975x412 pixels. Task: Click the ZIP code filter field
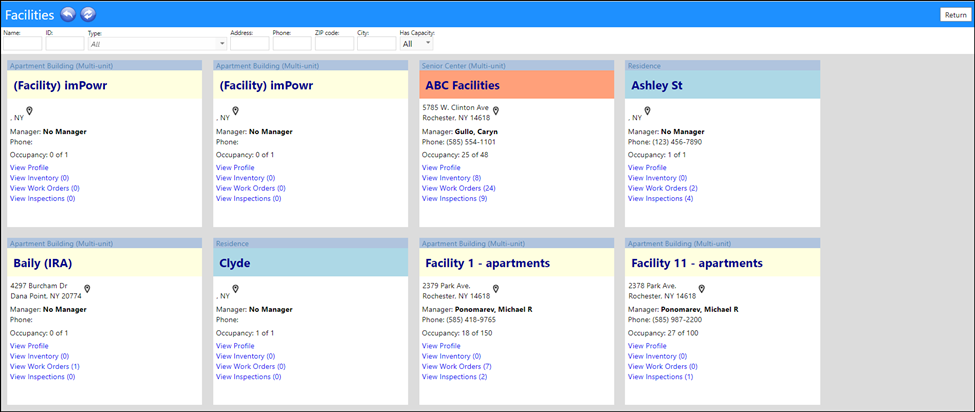[335, 43]
